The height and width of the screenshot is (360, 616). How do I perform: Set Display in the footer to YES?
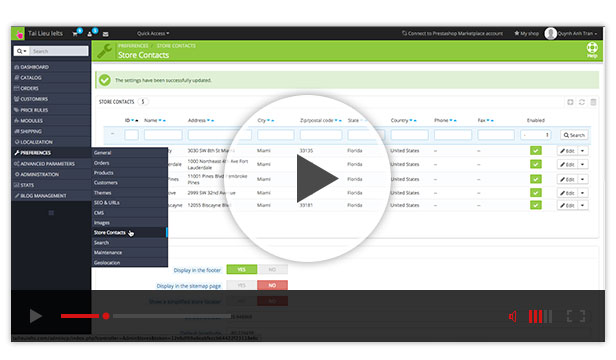pyautogui.click(x=242, y=270)
